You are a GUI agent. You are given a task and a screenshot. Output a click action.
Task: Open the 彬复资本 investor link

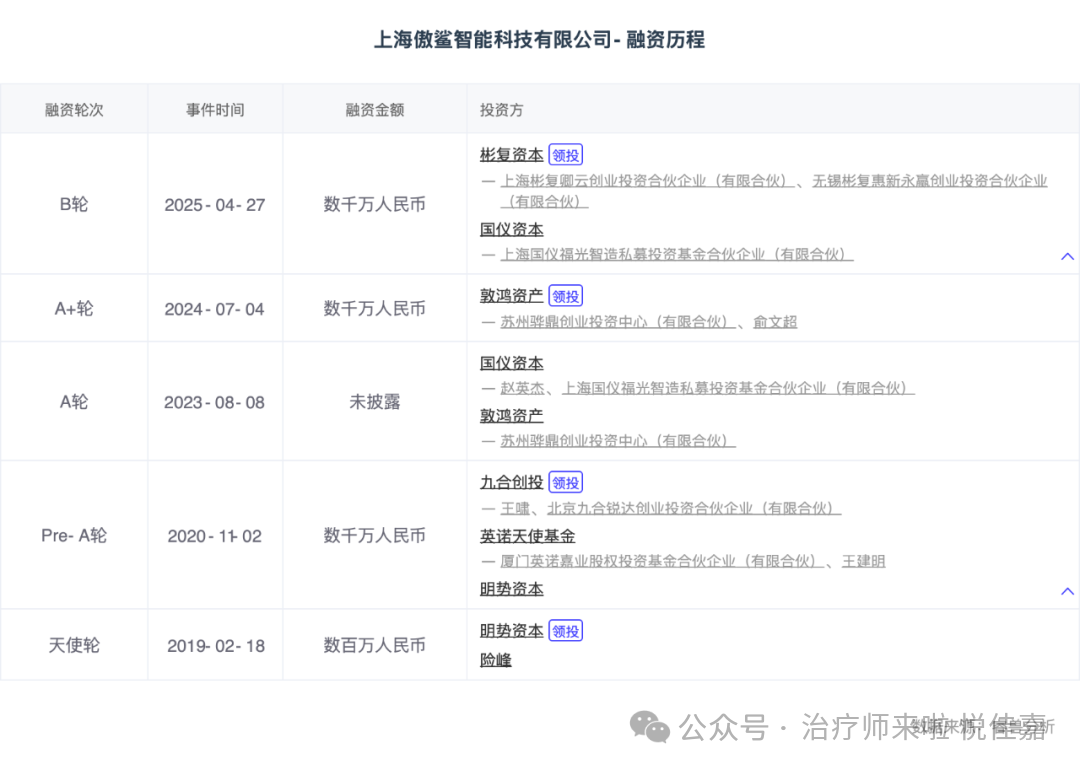point(511,154)
